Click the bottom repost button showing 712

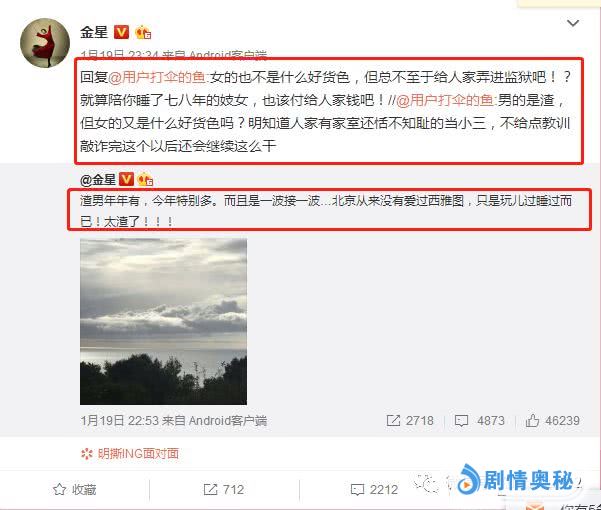(x=223, y=490)
